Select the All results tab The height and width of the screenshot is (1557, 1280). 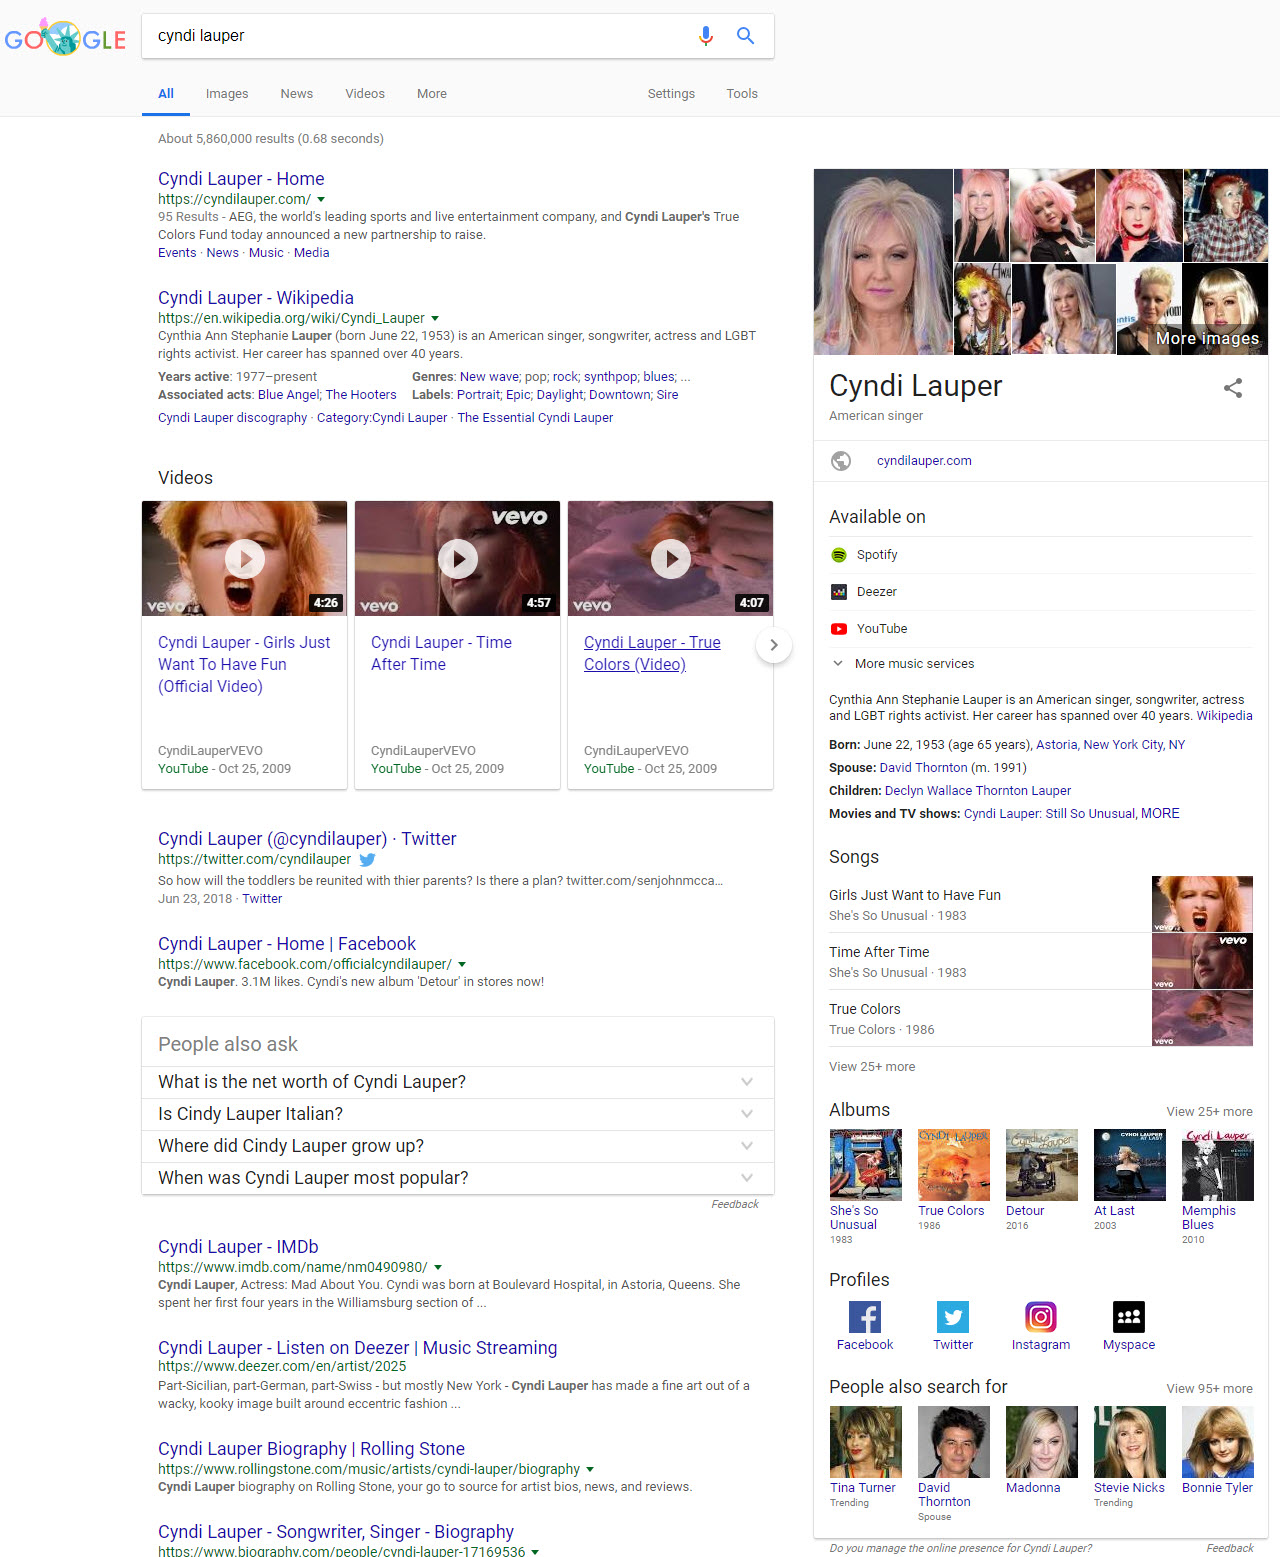(x=166, y=94)
